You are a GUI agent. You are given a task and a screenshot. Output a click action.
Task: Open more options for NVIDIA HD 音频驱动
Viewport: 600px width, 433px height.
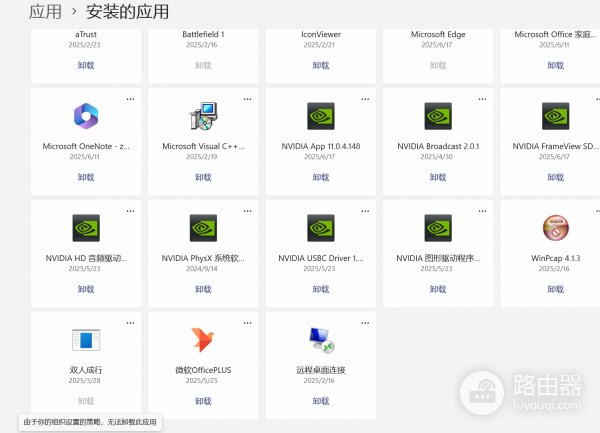(130, 211)
